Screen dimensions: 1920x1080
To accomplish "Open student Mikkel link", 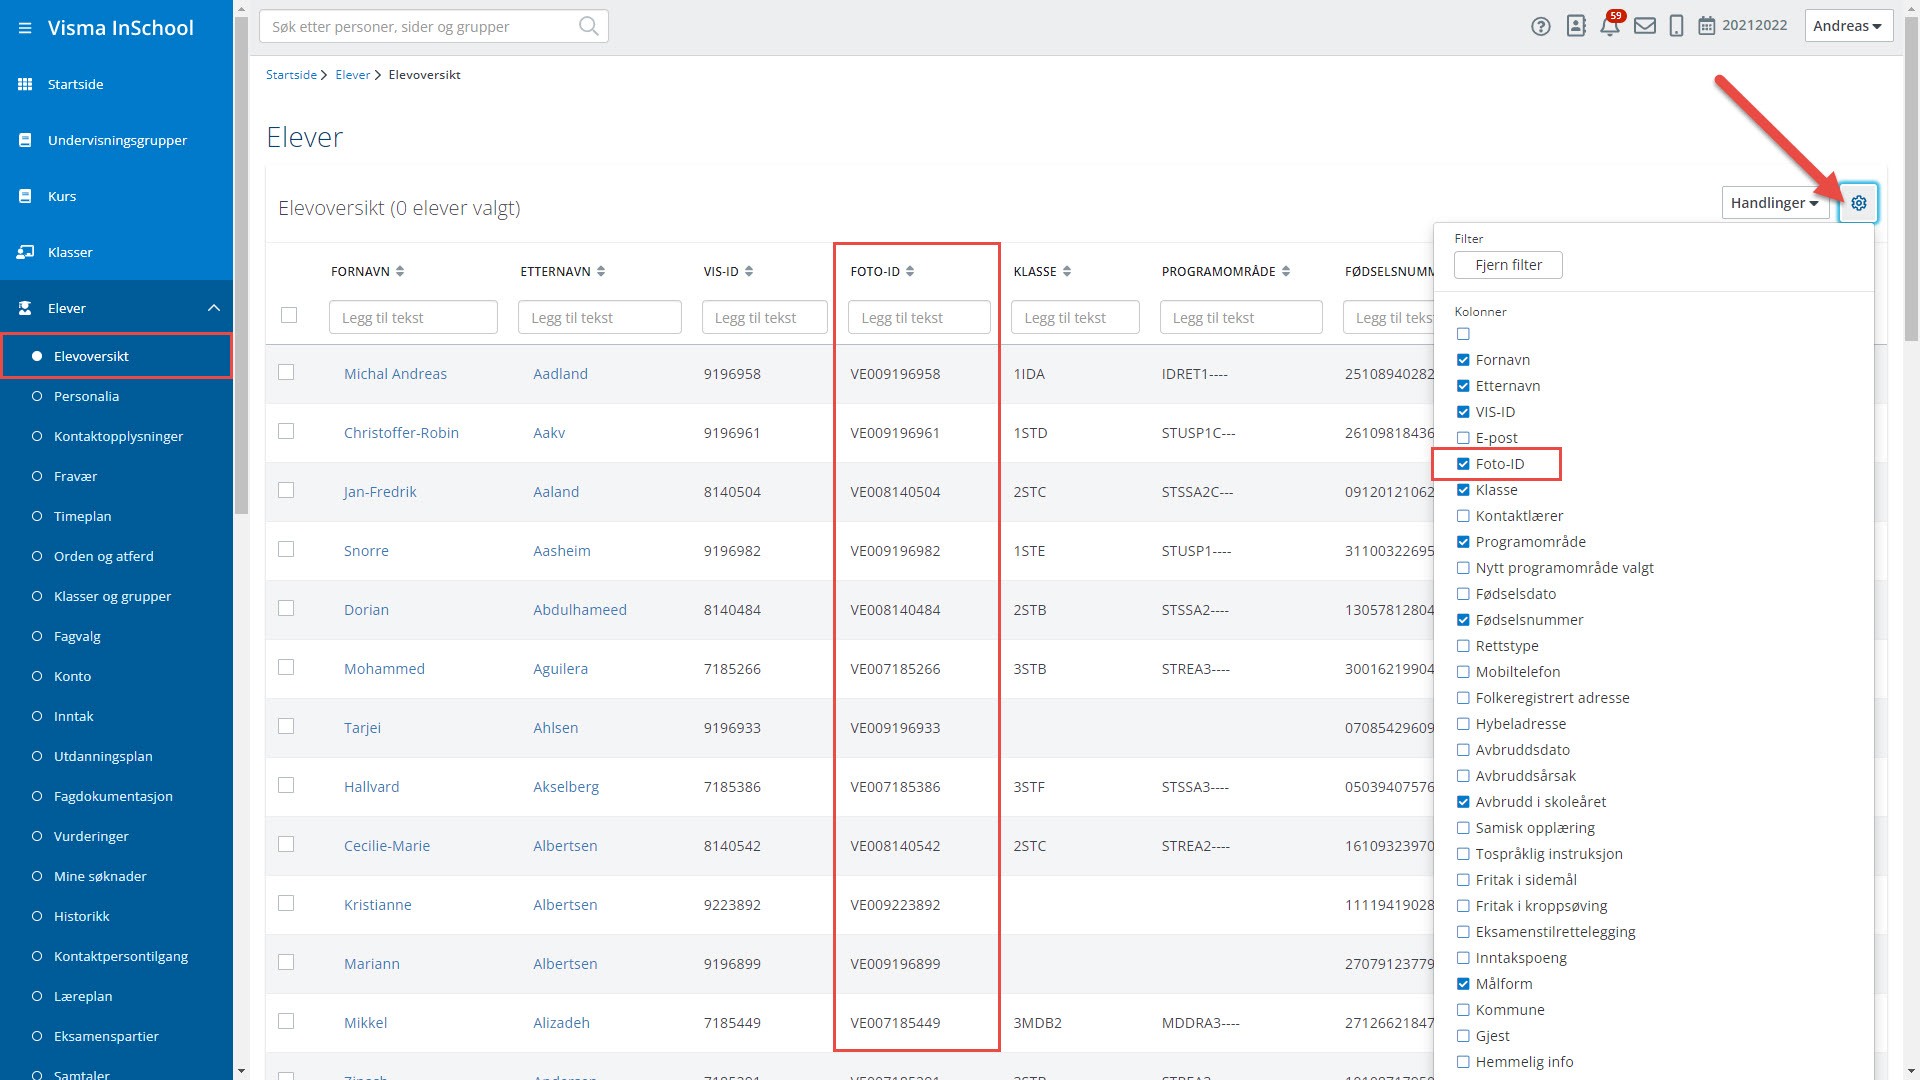I will coord(365,1023).
